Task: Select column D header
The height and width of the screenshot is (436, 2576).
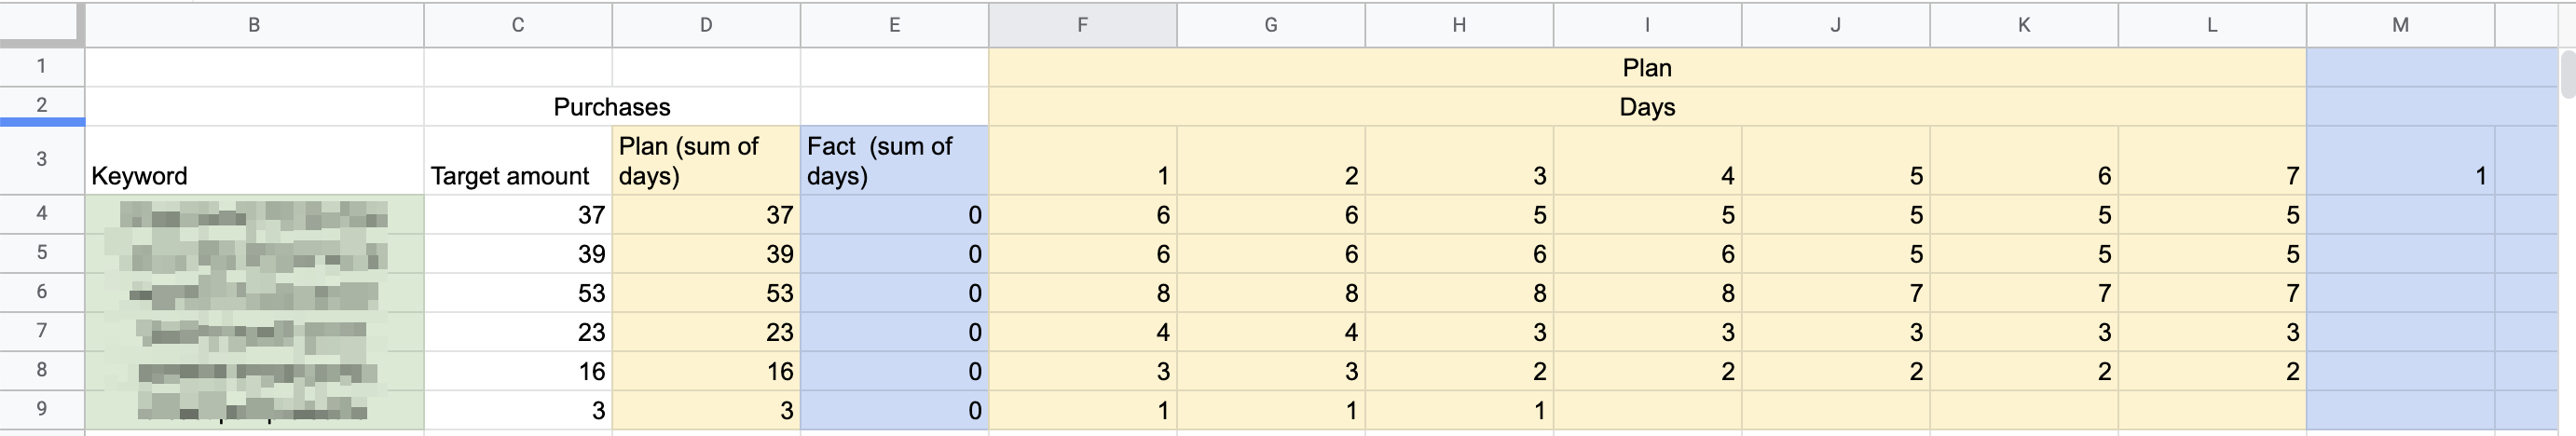Action: pyautogui.click(x=705, y=25)
